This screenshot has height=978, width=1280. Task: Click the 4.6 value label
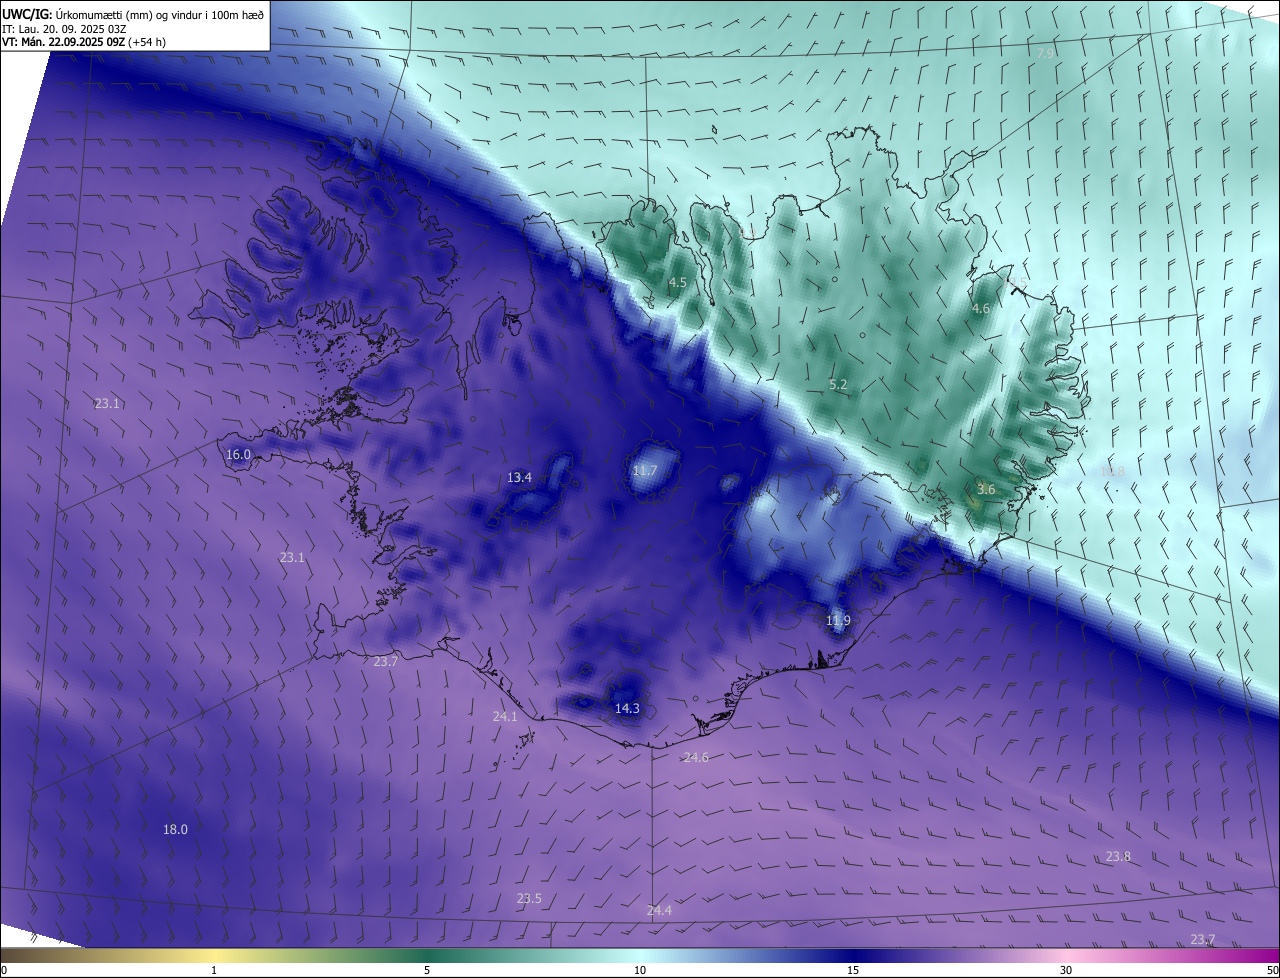pyautogui.click(x=980, y=308)
